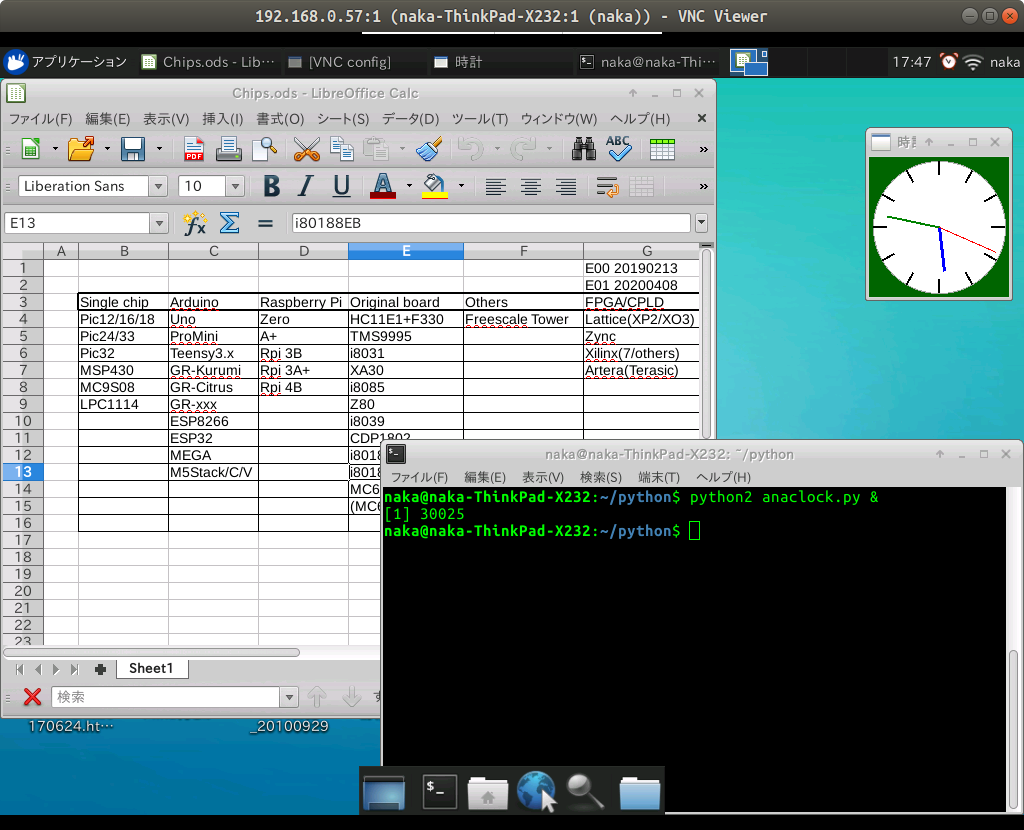Toggle center horizontally alignment
1024x830 pixels.
pos(530,187)
